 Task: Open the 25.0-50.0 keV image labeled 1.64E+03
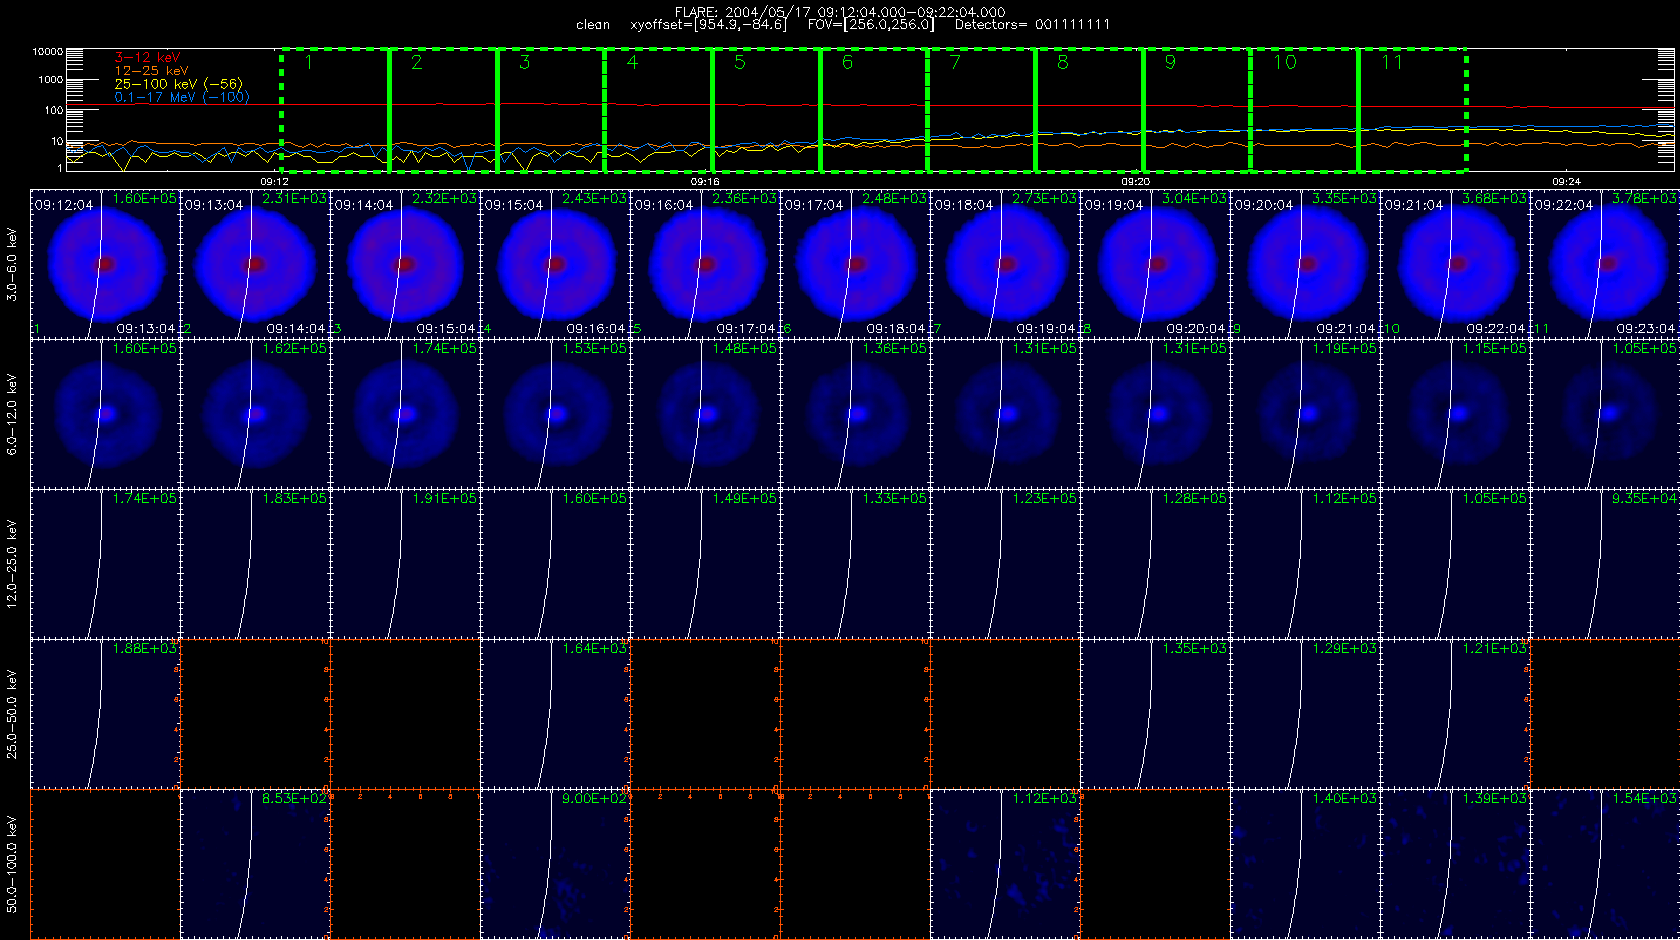(x=555, y=714)
